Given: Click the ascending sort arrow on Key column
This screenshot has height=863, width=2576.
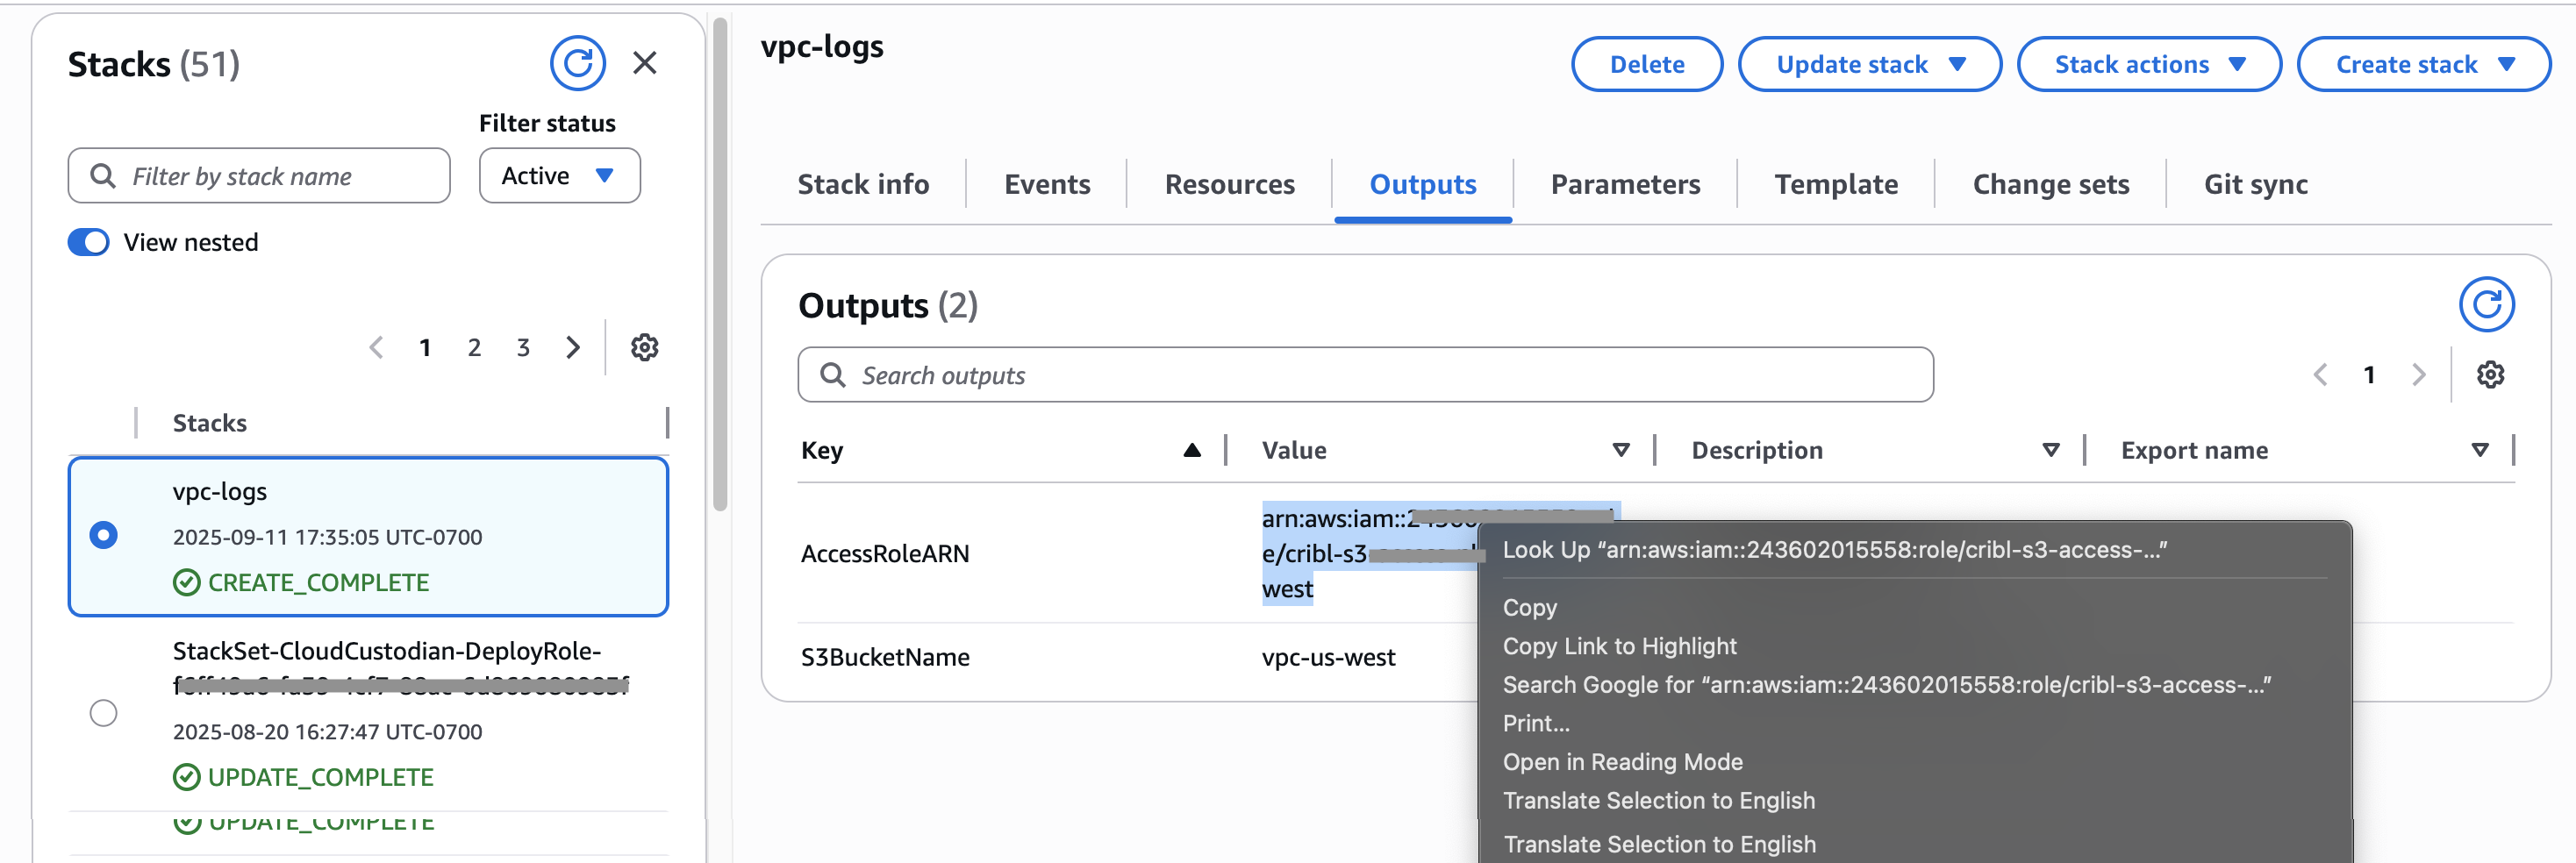Looking at the screenshot, I should (x=1192, y=449).
